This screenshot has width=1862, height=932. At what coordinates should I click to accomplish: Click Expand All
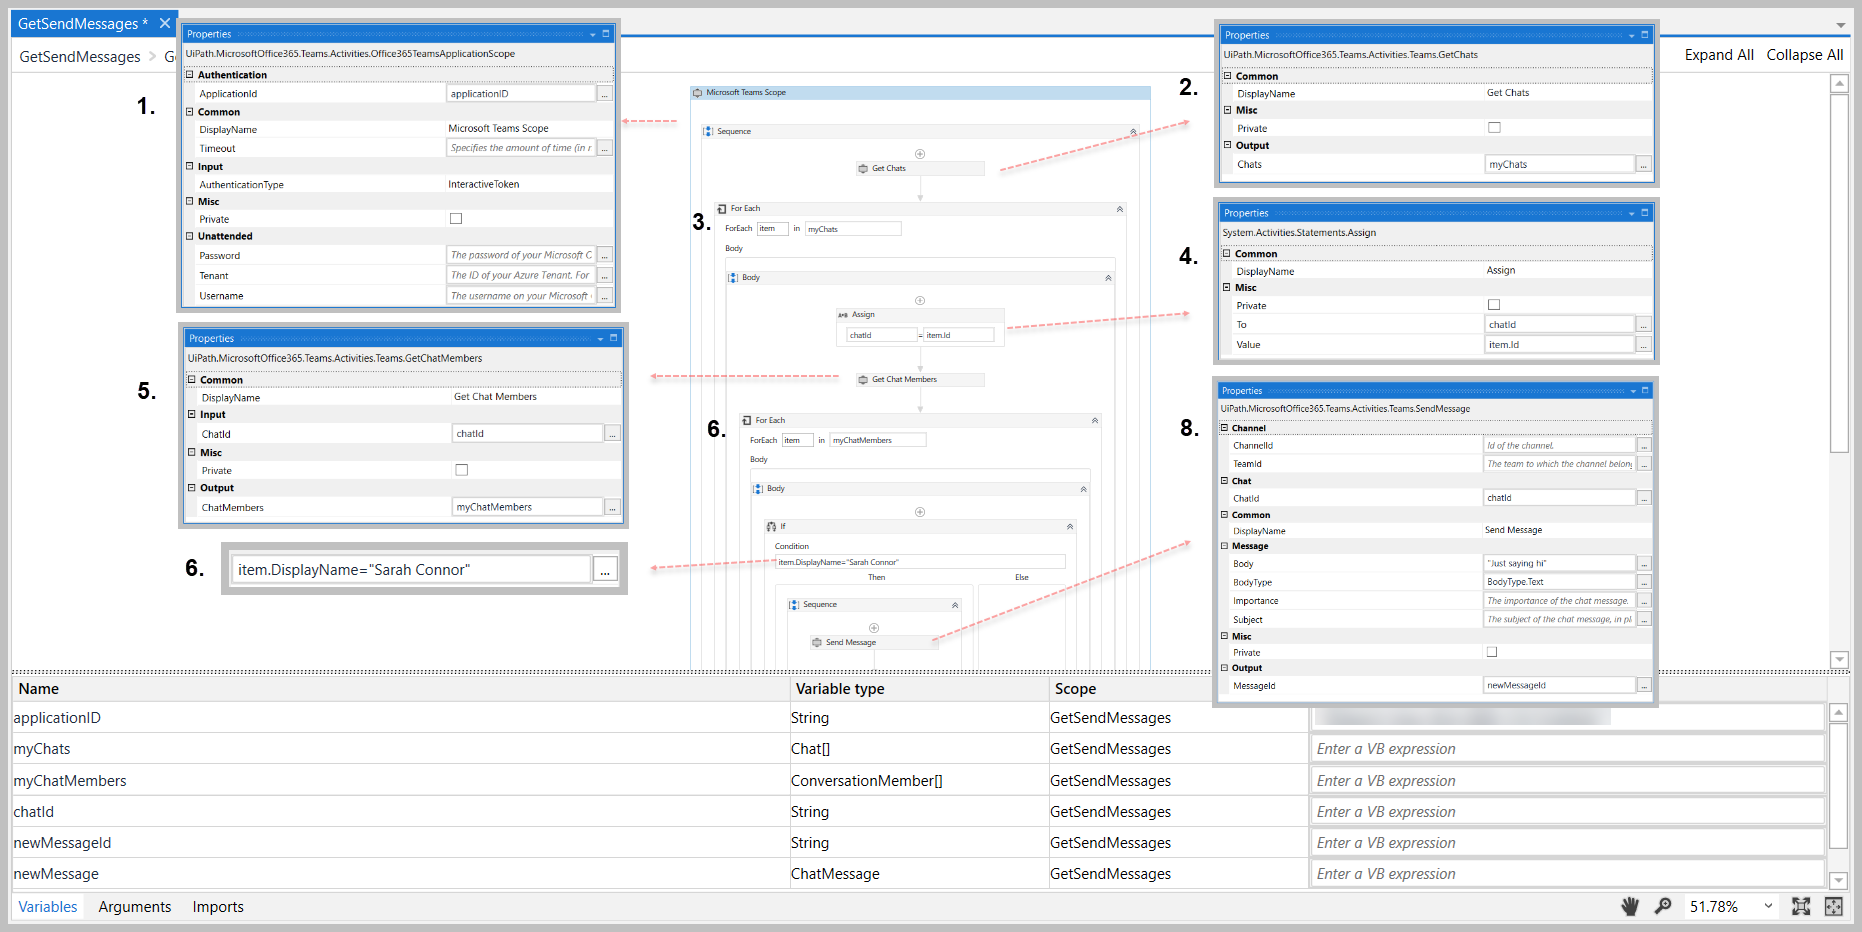point(1719,55)
